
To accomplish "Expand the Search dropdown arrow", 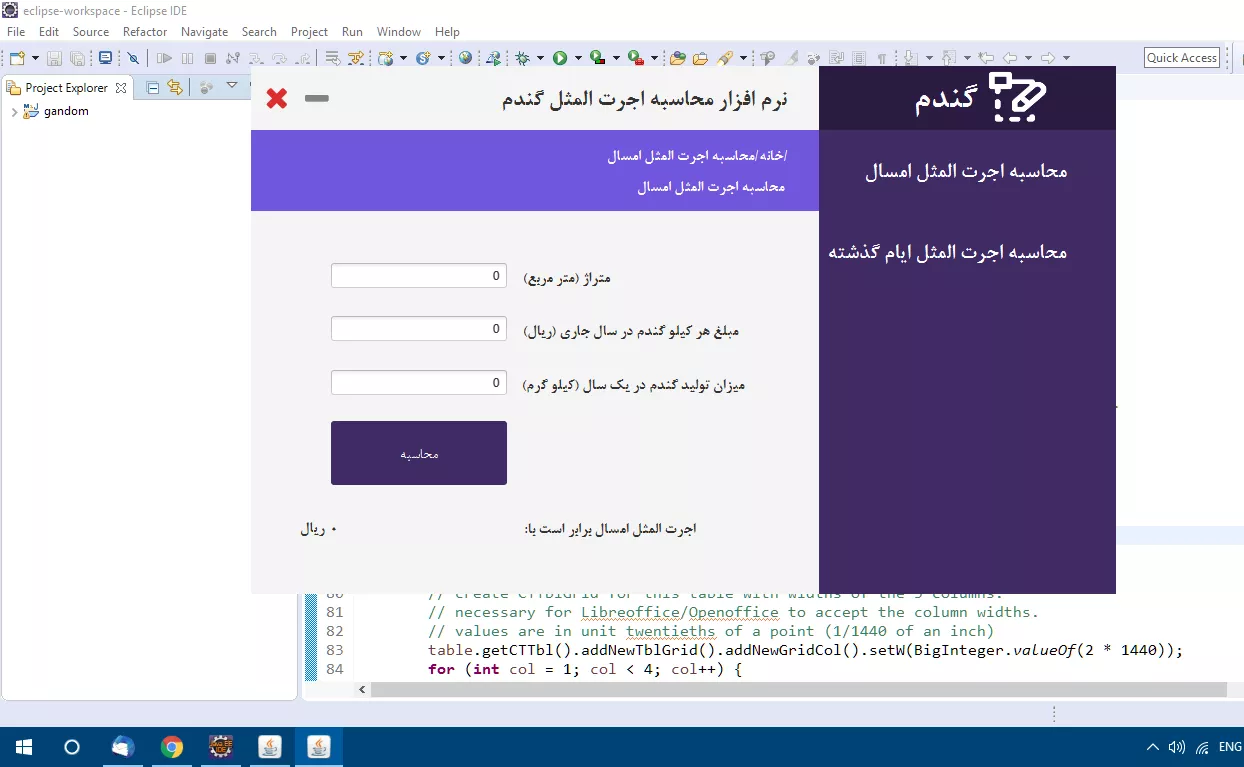I will pyautogui.click(x=743, y=58).
